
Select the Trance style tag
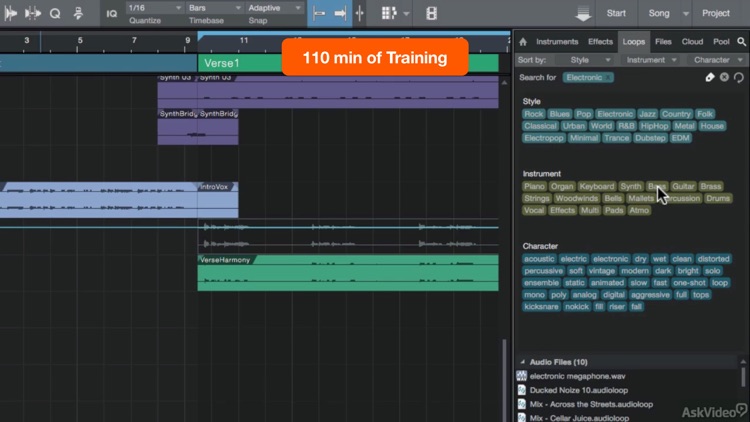pyautogui.click(x=616, y=138)
